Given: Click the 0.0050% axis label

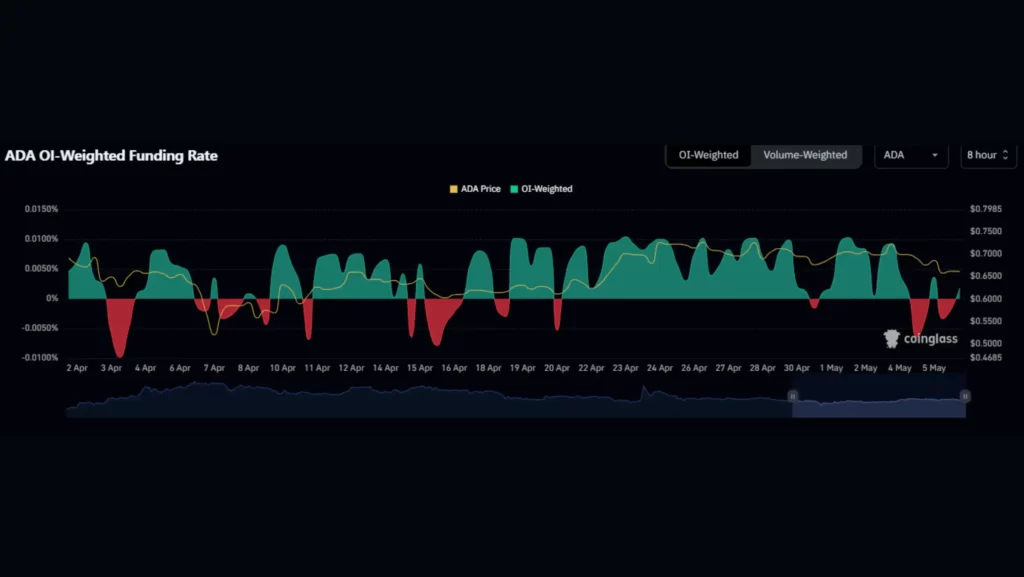Looking at the screenshot, I should click(41, 268).
